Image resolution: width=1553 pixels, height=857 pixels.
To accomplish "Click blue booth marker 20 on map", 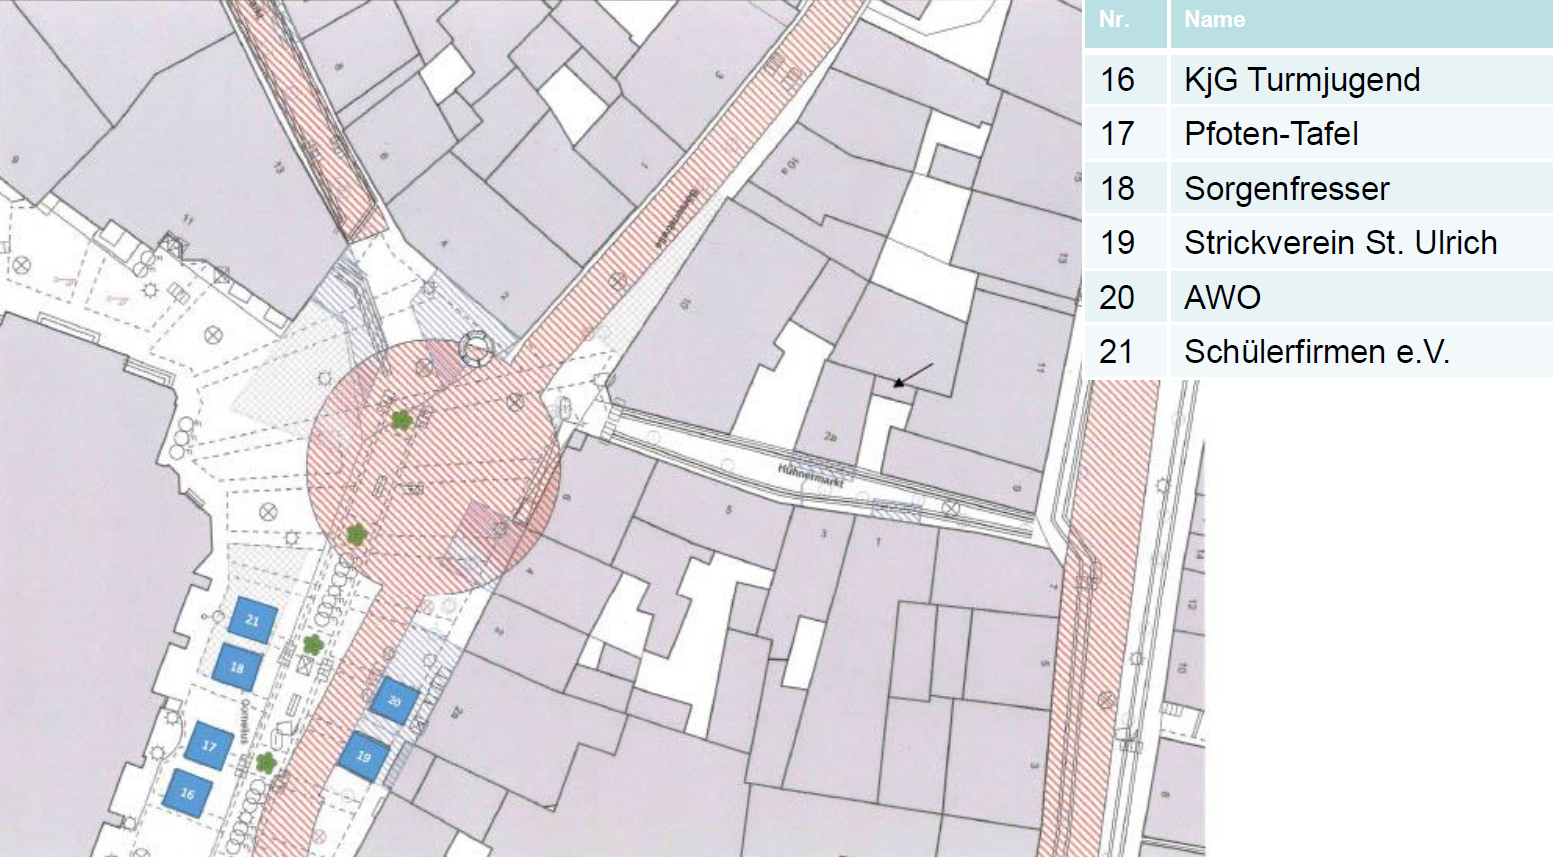I will click(x=394, y=700).
